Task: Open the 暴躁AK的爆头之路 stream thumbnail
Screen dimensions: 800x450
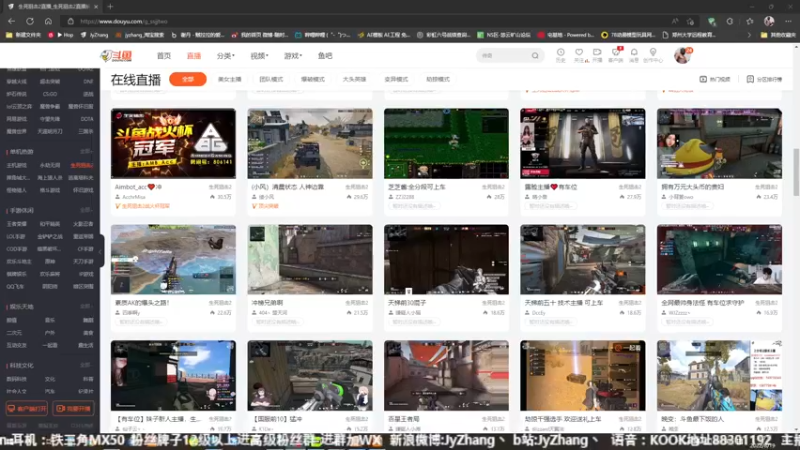Action: [x=173, y=260]
